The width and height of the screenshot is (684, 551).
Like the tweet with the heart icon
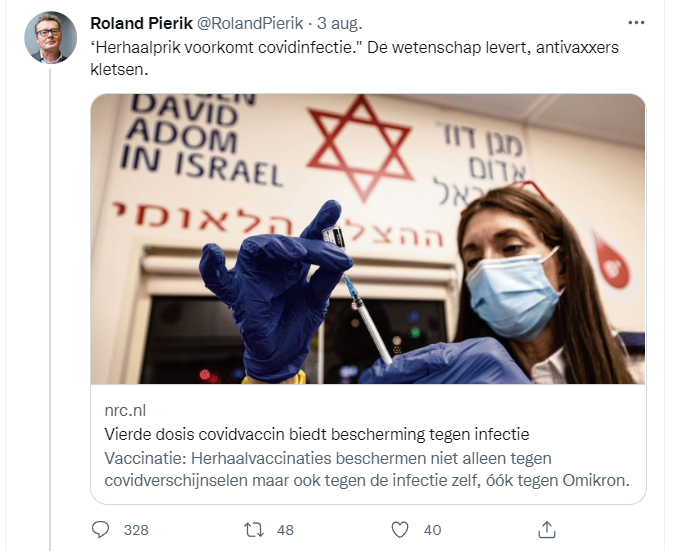[x=400, y=530]
